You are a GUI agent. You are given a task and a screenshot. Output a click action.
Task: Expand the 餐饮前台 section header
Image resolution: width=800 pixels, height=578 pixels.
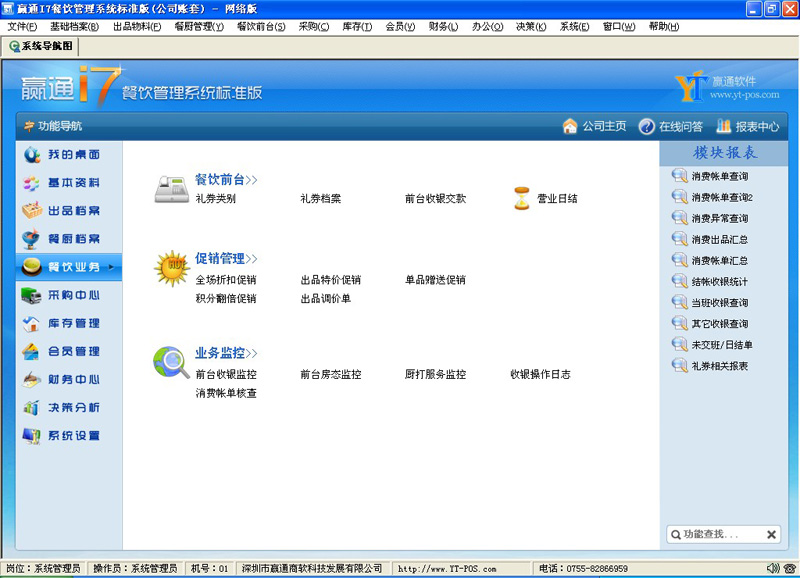point(226,180)
